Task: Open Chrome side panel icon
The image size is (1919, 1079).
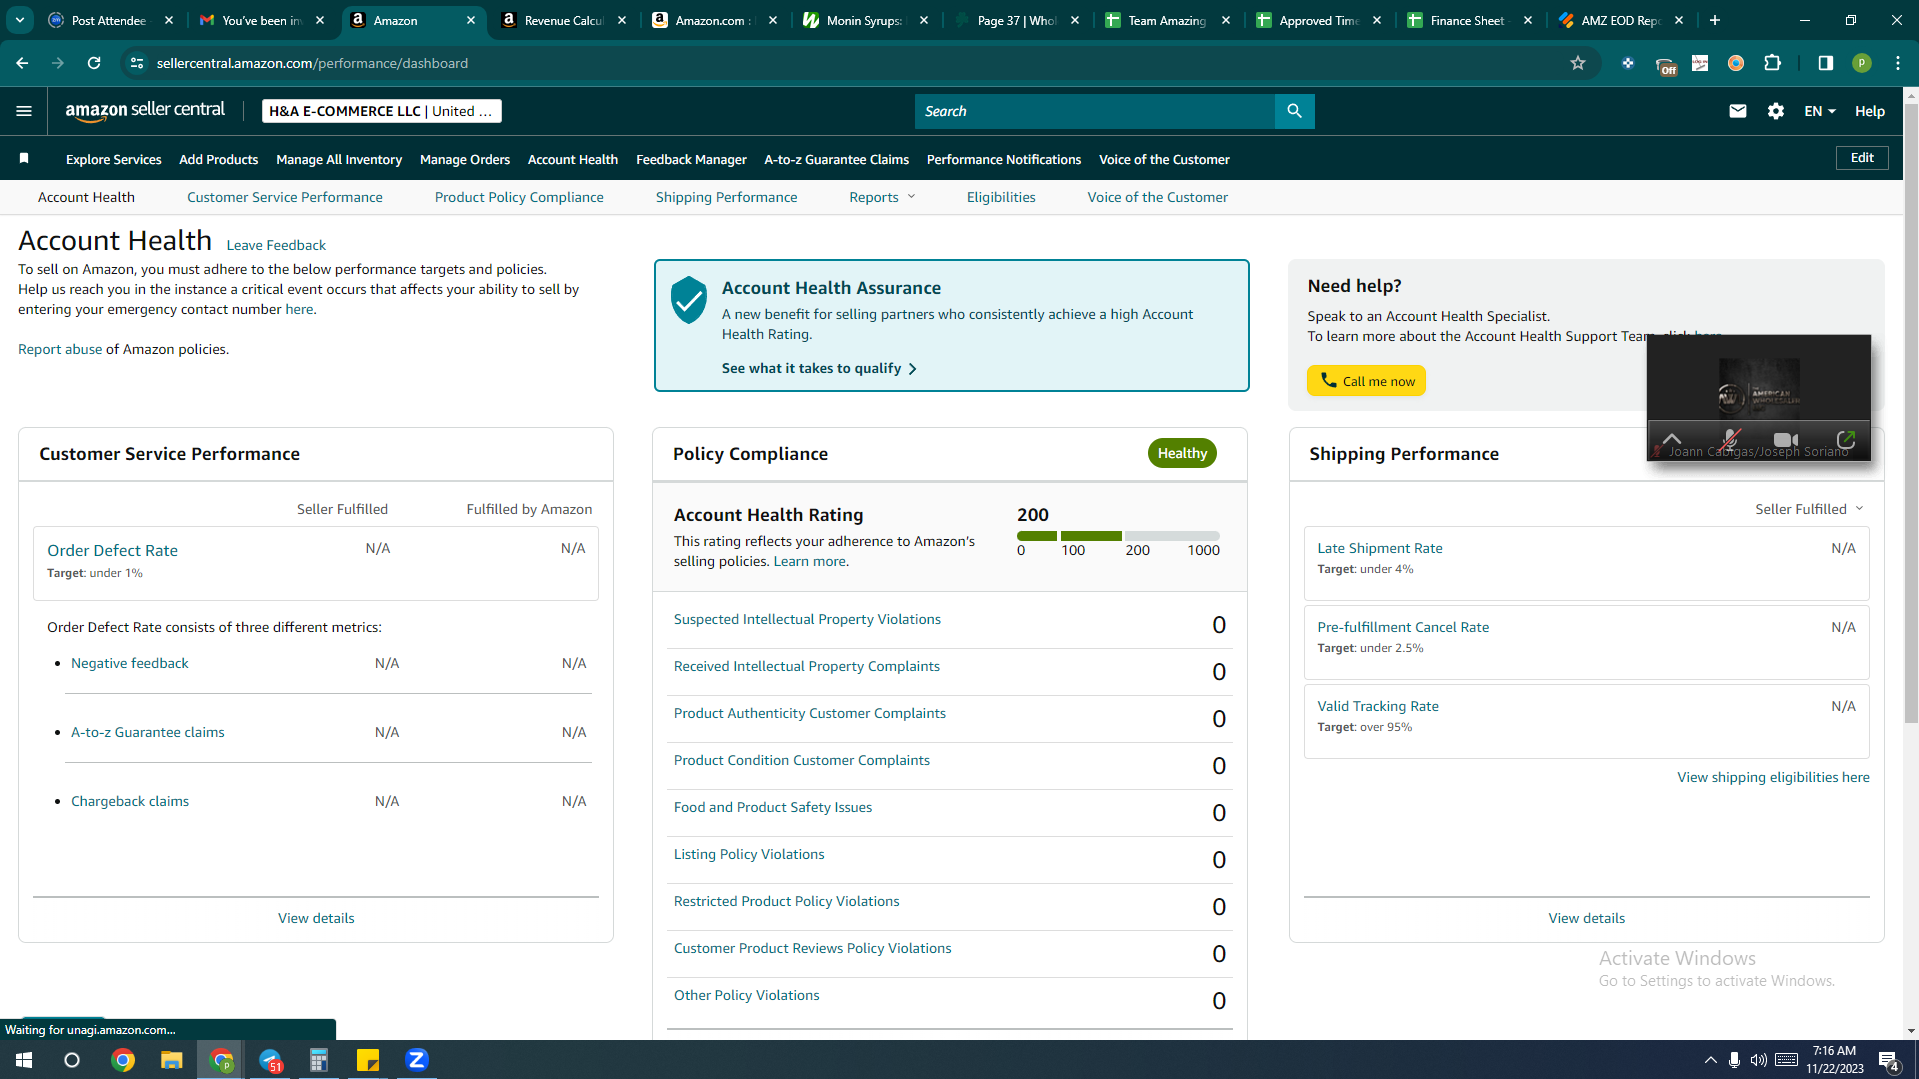Action: point(1825,63)
